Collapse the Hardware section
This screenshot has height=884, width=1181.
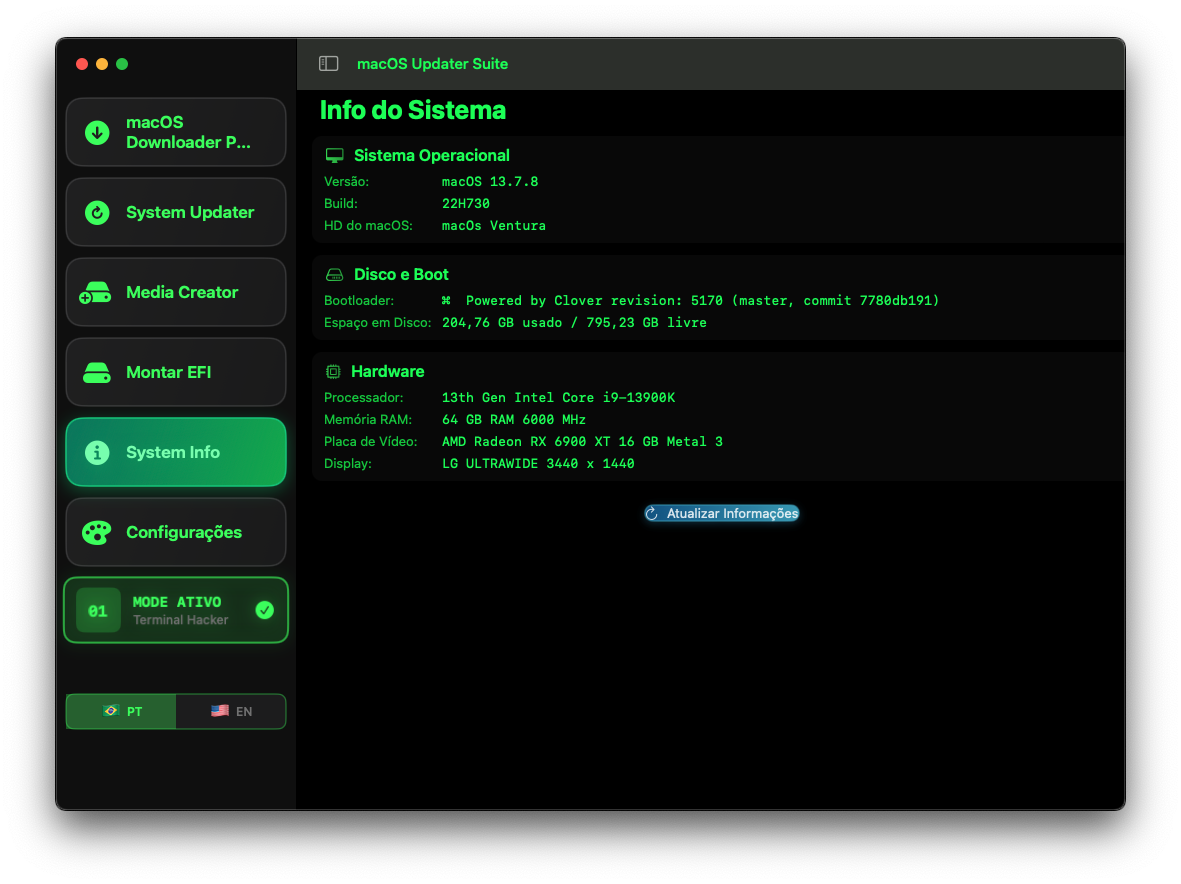(388, 371)
